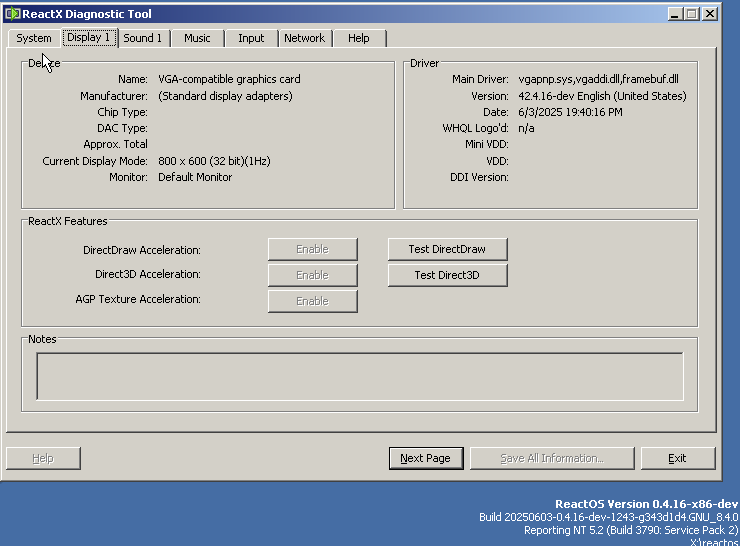Click the '(Standard display adapters)' manufacturer value
Image resolution: width=740 pixels, height=546 pixels.
225,96
